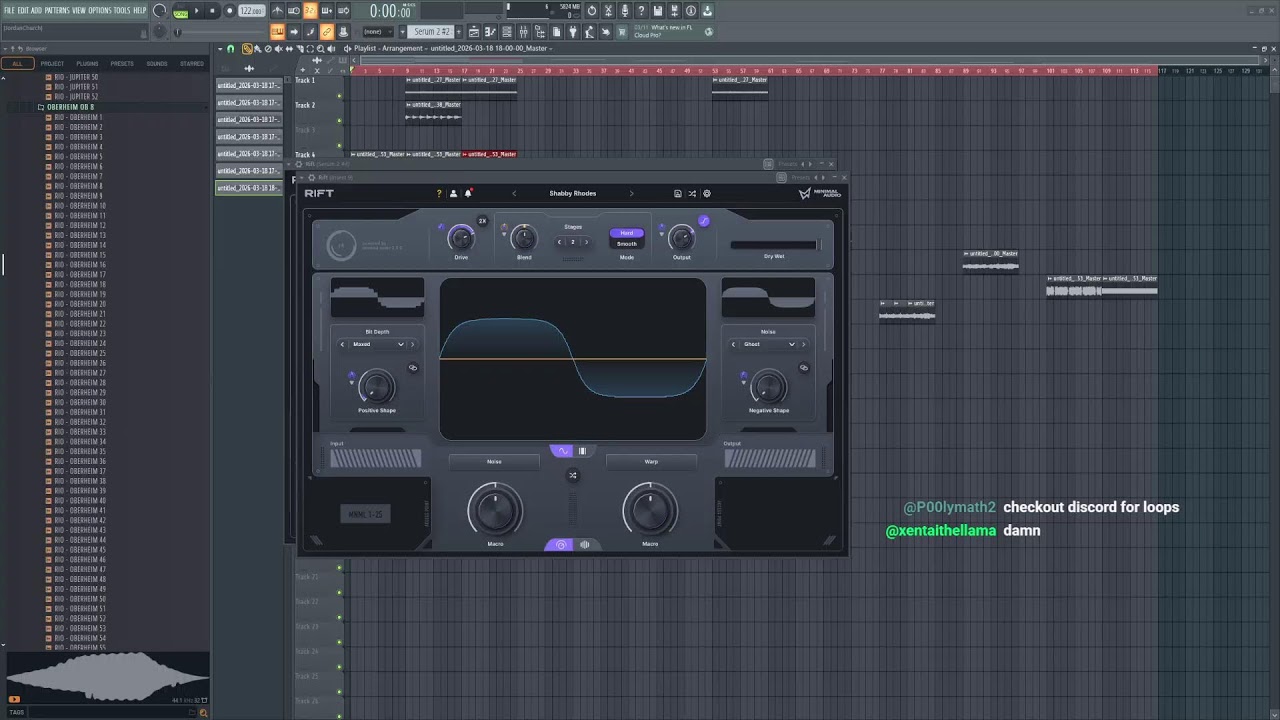Image resolution: width=1280 pixels, height=720 pixels.
Task: Select the PLUGINS browser tab
Action: click(x=87, y=64)
